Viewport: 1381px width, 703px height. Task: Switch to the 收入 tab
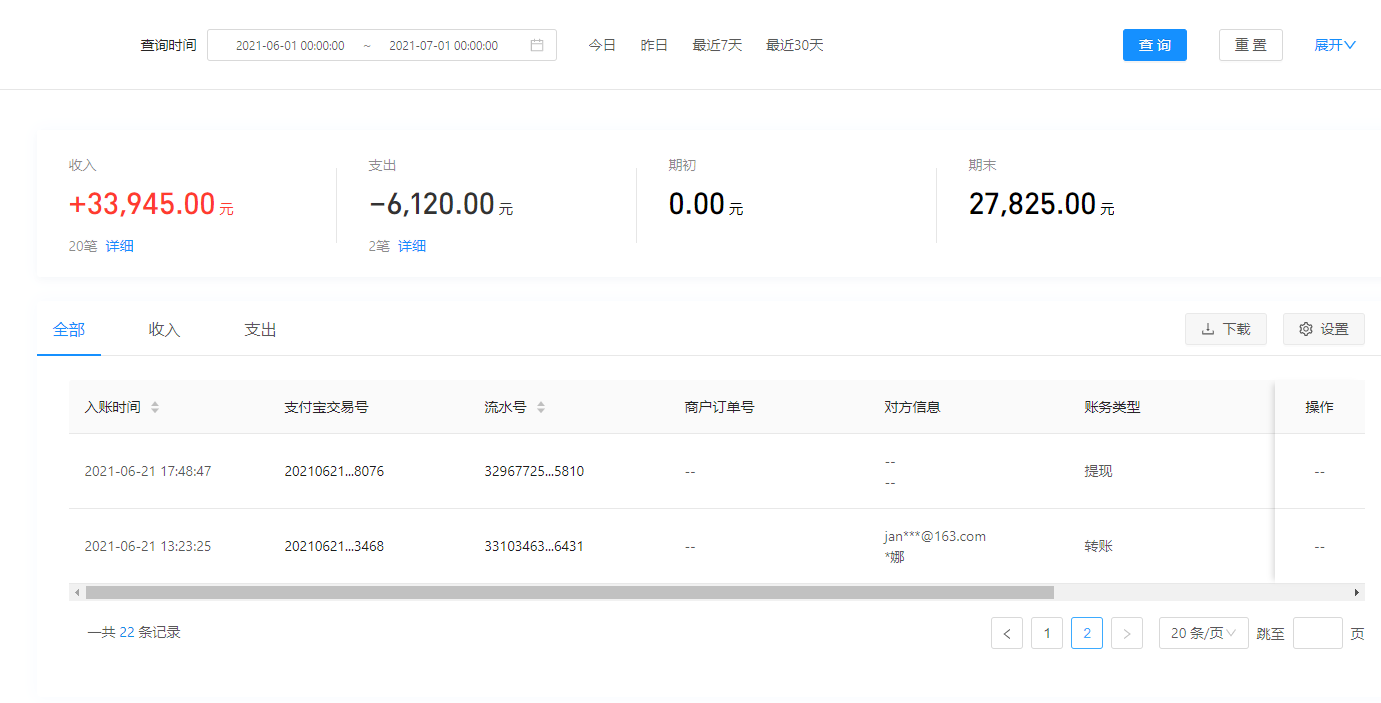[x=164, y=329]
